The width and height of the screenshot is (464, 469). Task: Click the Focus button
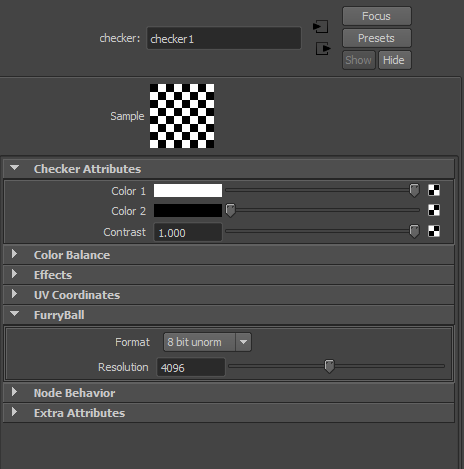point(377,16)
